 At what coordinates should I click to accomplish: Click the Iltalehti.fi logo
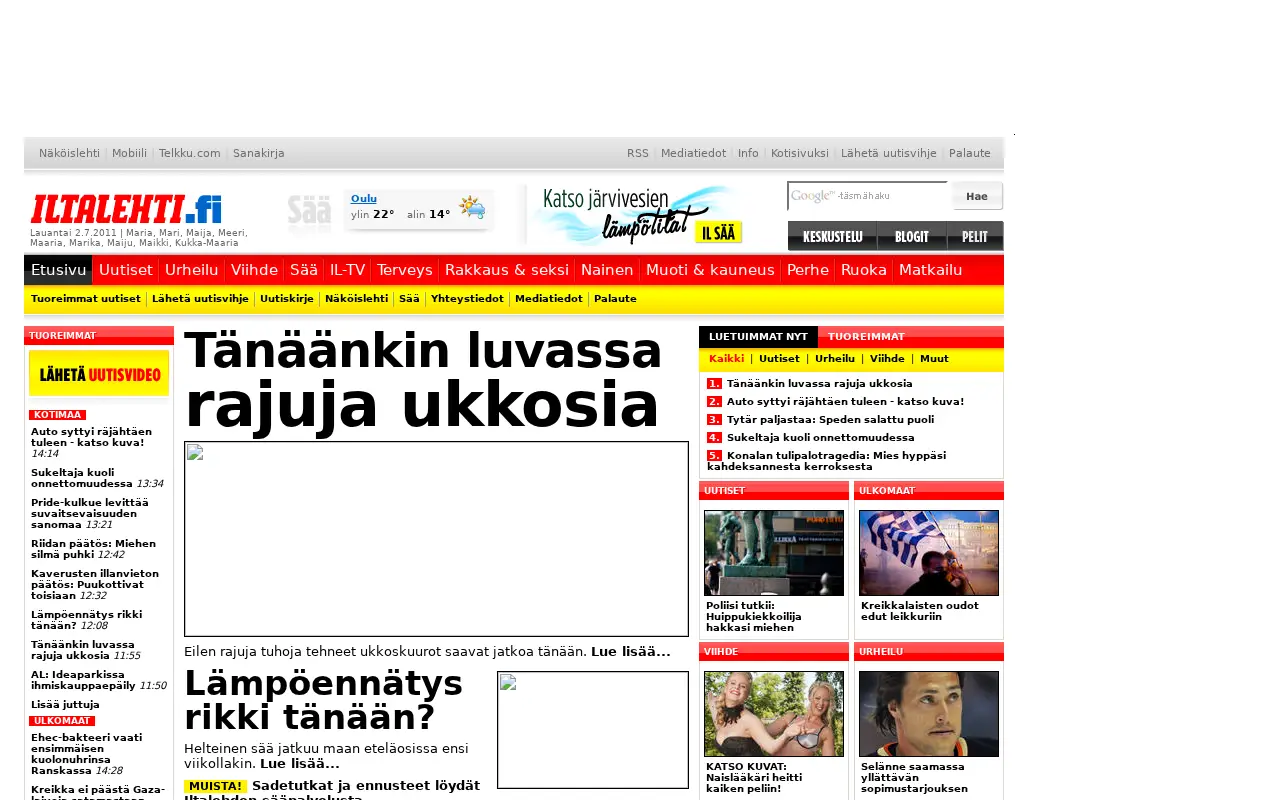126,209
